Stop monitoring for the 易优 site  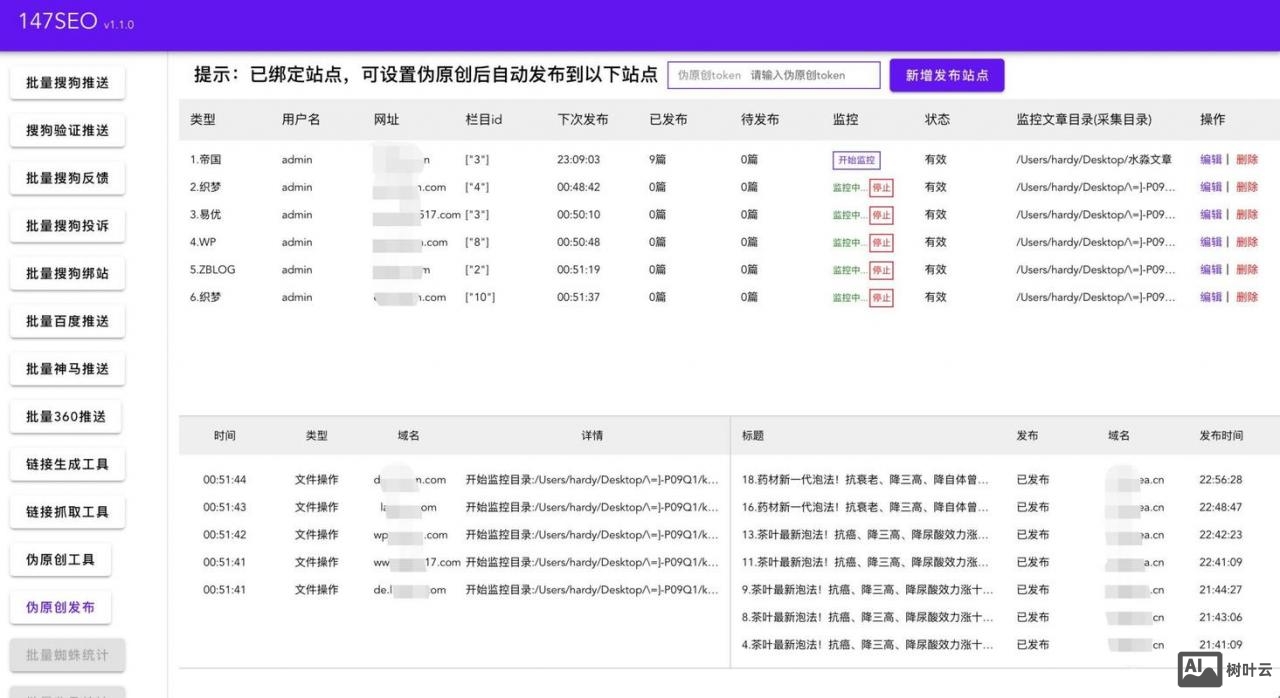[883, 214]
